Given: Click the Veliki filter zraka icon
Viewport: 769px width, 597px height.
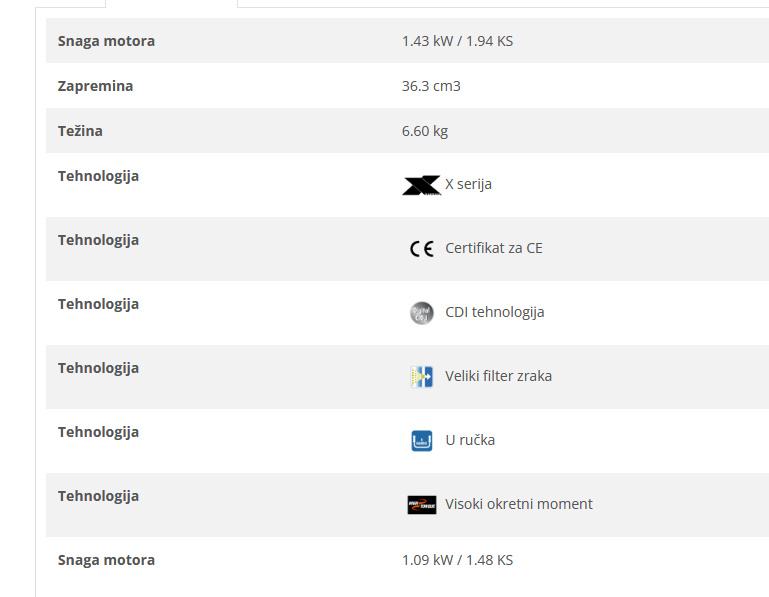Looking at the screenshot, I should pos(422,377).
